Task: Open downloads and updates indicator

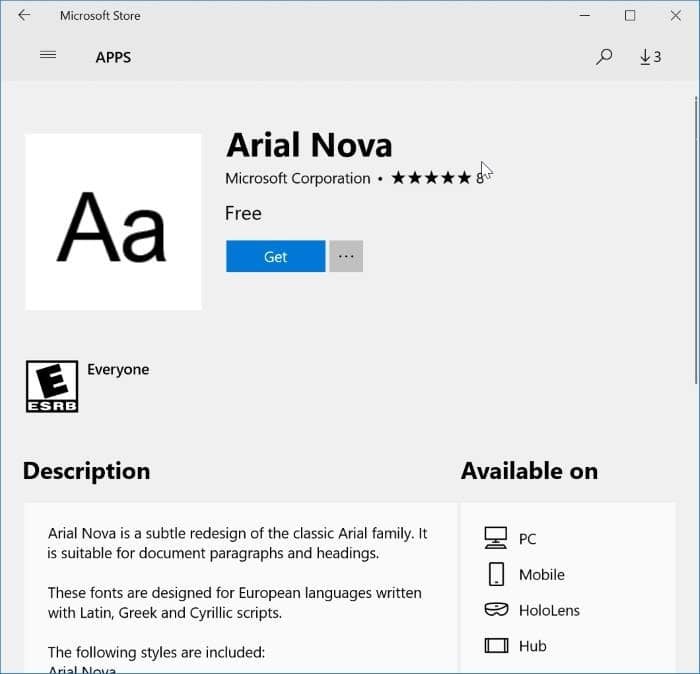Action: [x=650, y=57]
